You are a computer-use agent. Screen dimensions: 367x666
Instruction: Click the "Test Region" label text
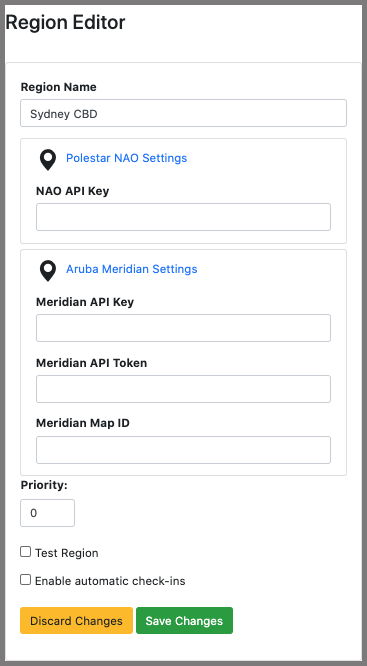(67, 553)
